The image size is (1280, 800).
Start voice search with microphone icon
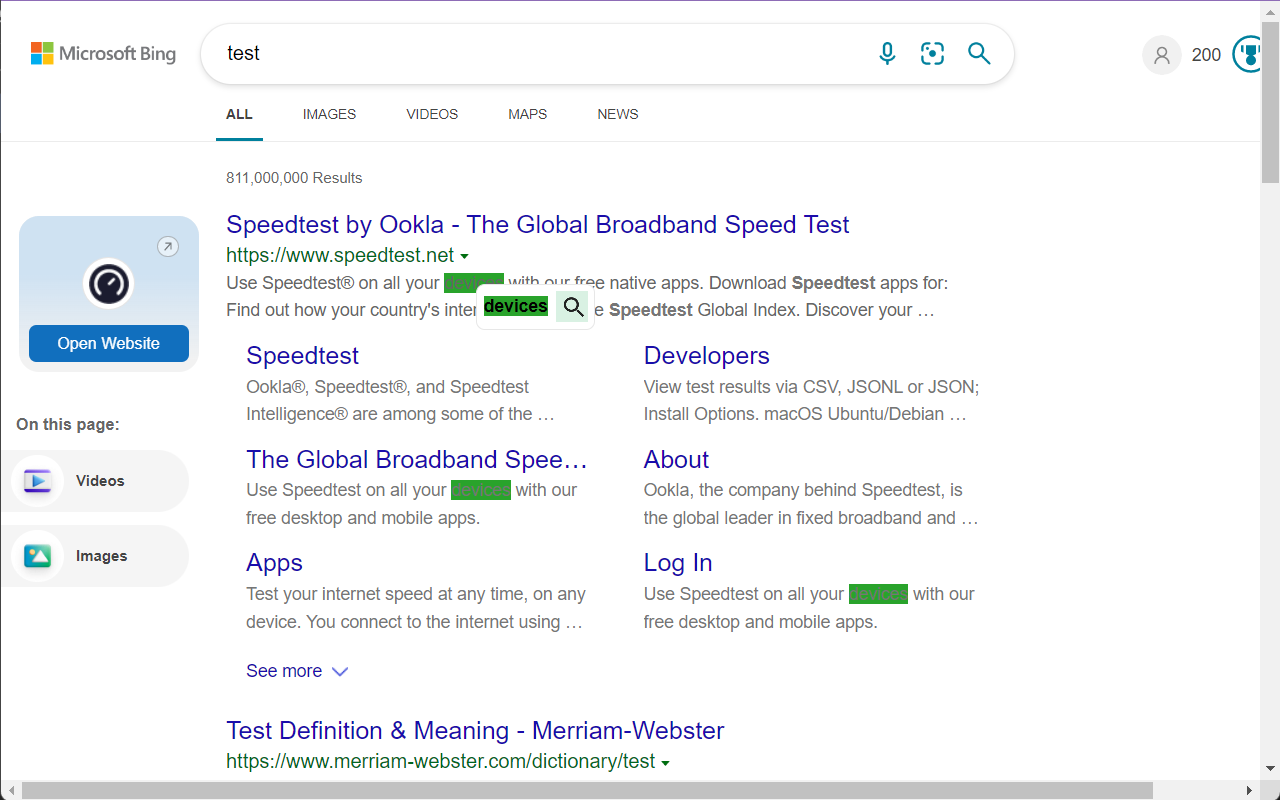(887, 53)
